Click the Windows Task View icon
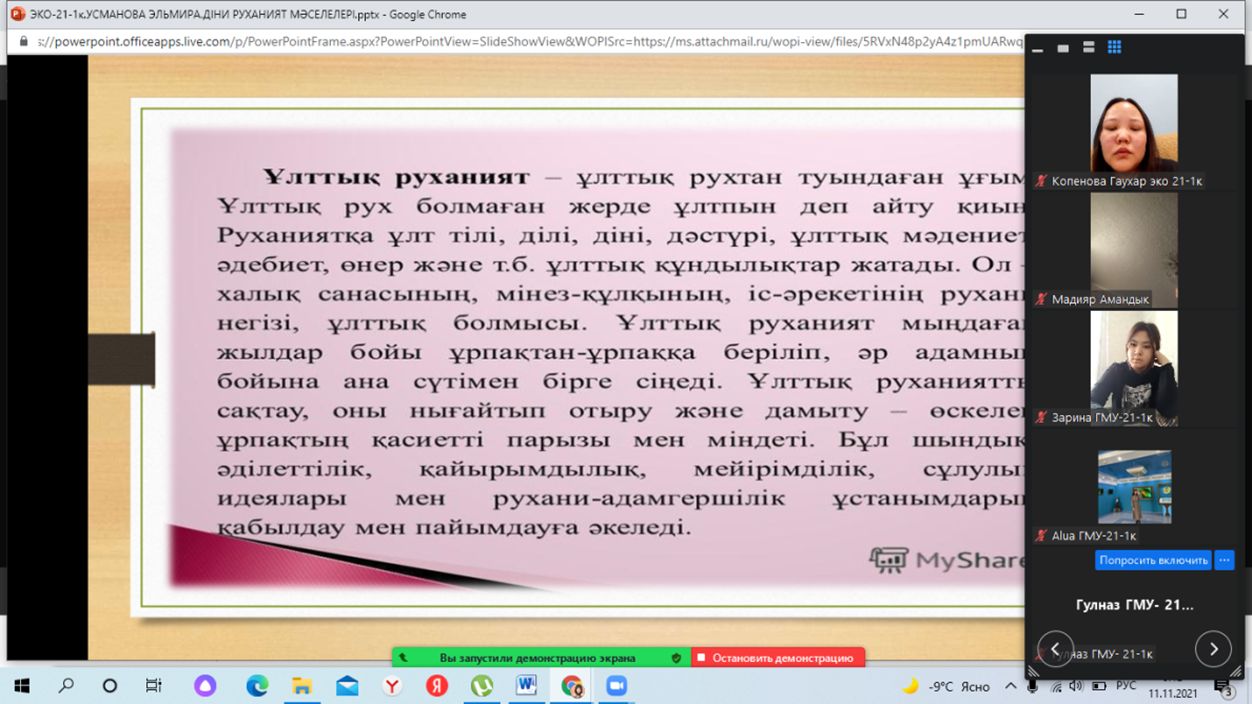Viewport: 1252px width, 704px height. pos(154,686)
